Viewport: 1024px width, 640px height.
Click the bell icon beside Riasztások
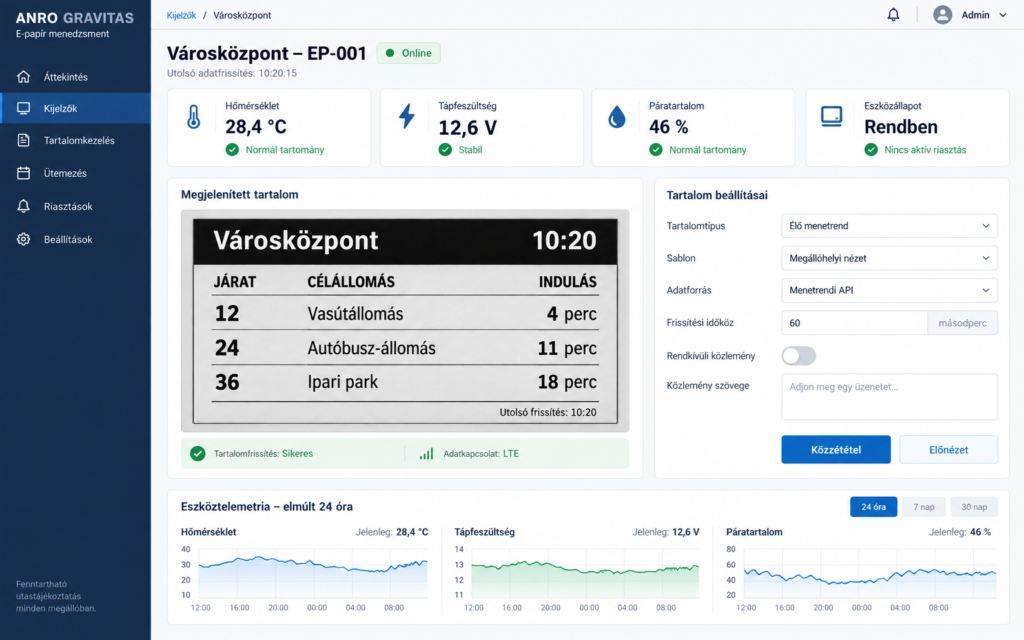[24, 206]
